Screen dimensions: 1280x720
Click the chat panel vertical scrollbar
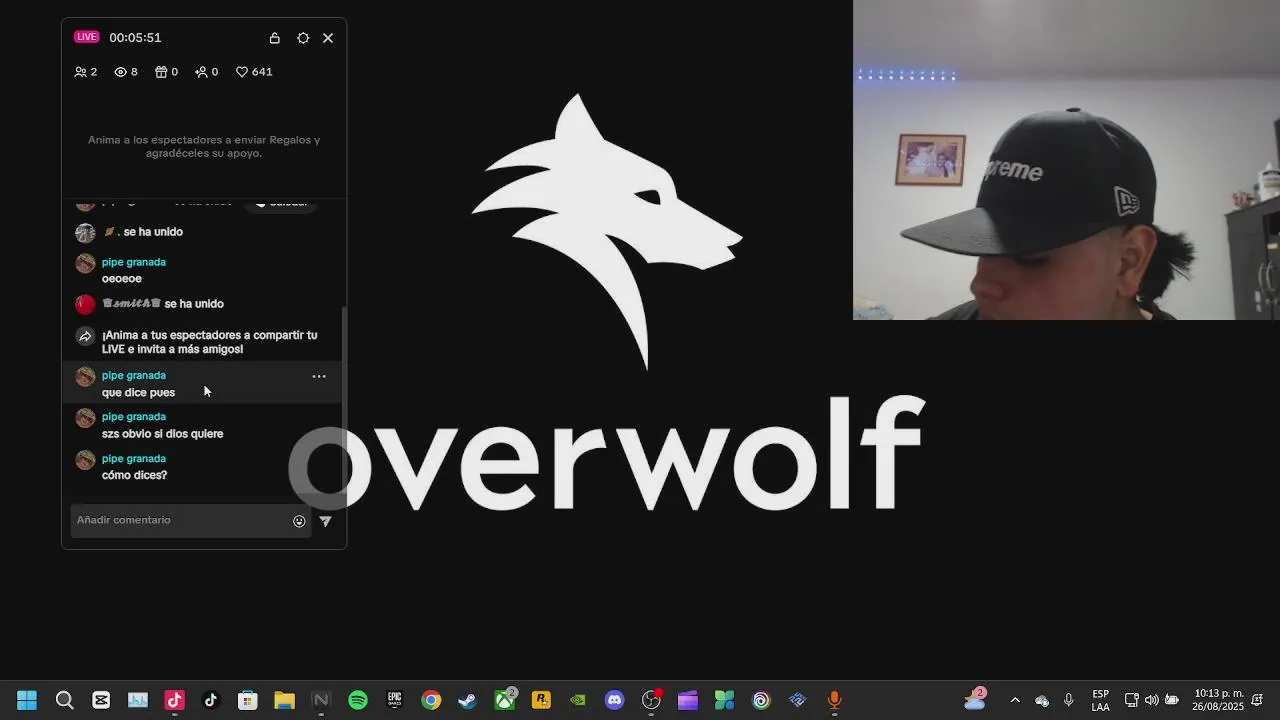tap(344, 400)
